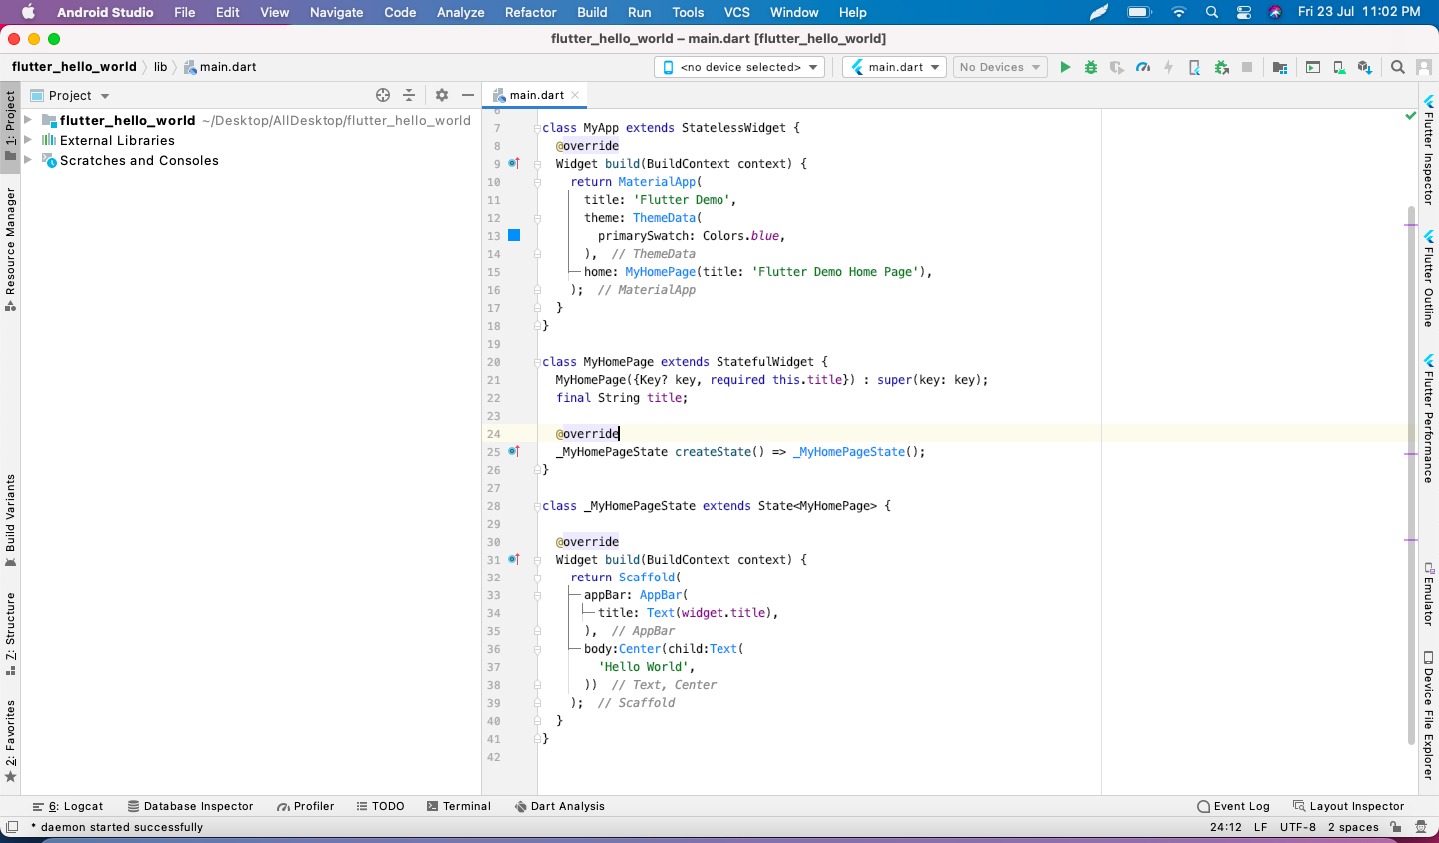Screen dimensions: 1439x843
Task: Open the Refactor menu
Action: click(x=530, y=12)
